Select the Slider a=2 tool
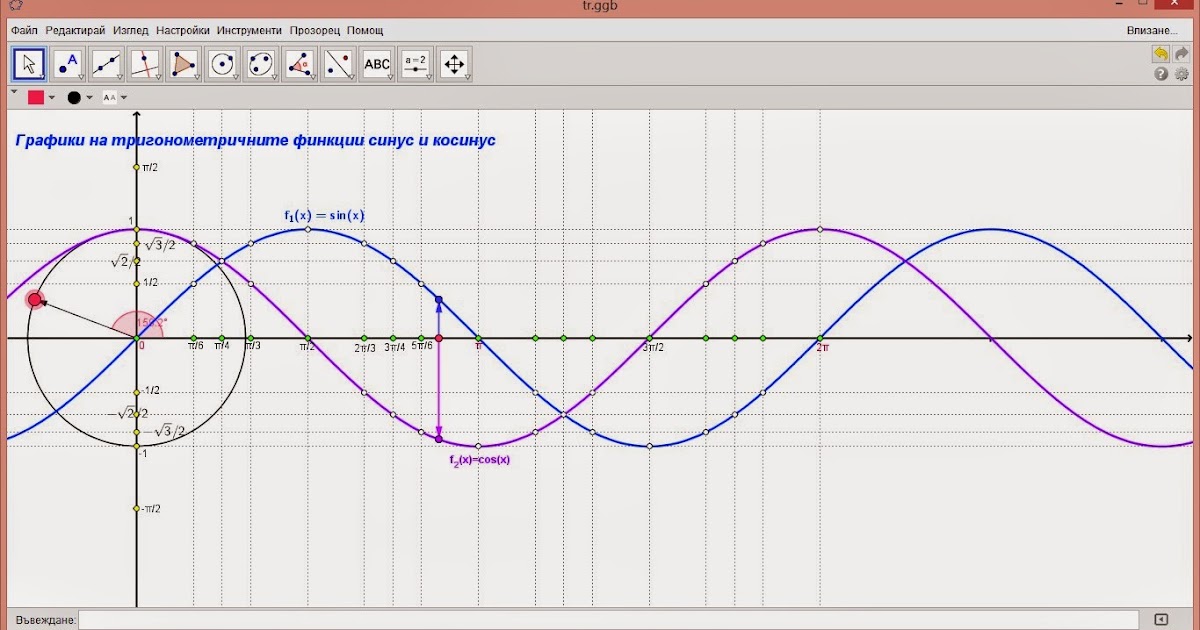This screenshot has height=630, width=1200. [415, 64]
